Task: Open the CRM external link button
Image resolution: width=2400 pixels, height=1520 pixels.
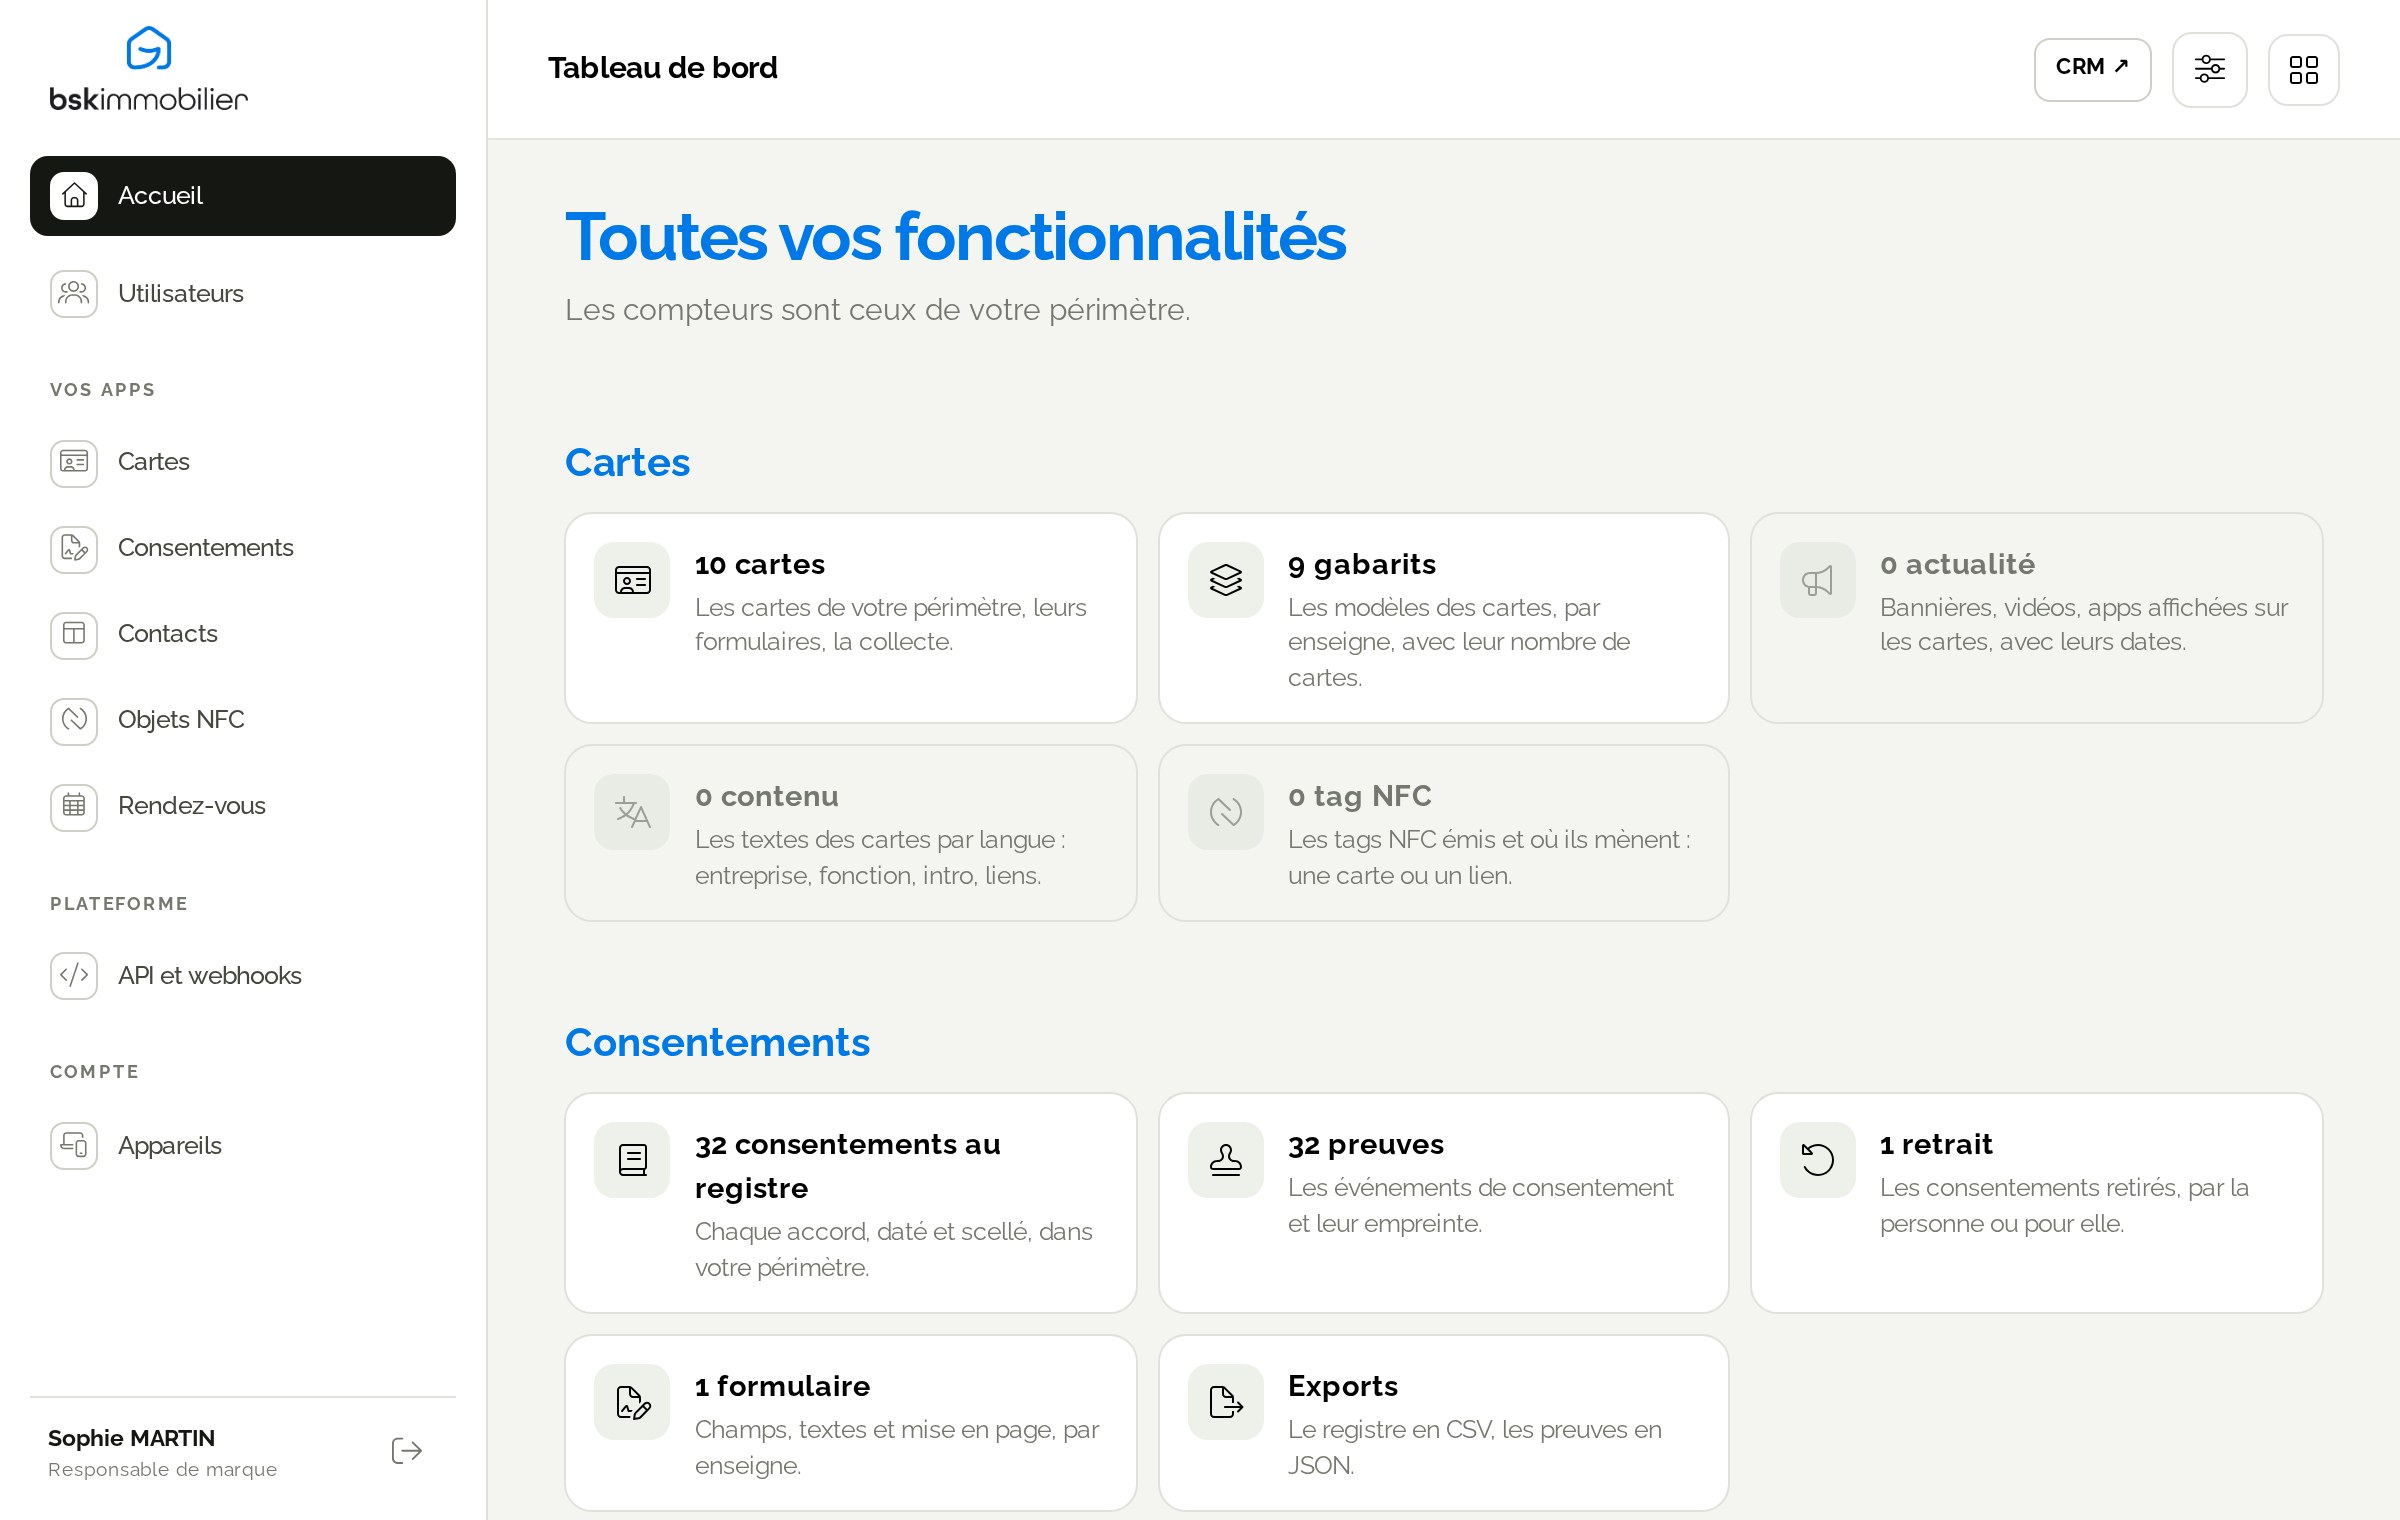Action: pyautogui.click(x=2093, y=70)
